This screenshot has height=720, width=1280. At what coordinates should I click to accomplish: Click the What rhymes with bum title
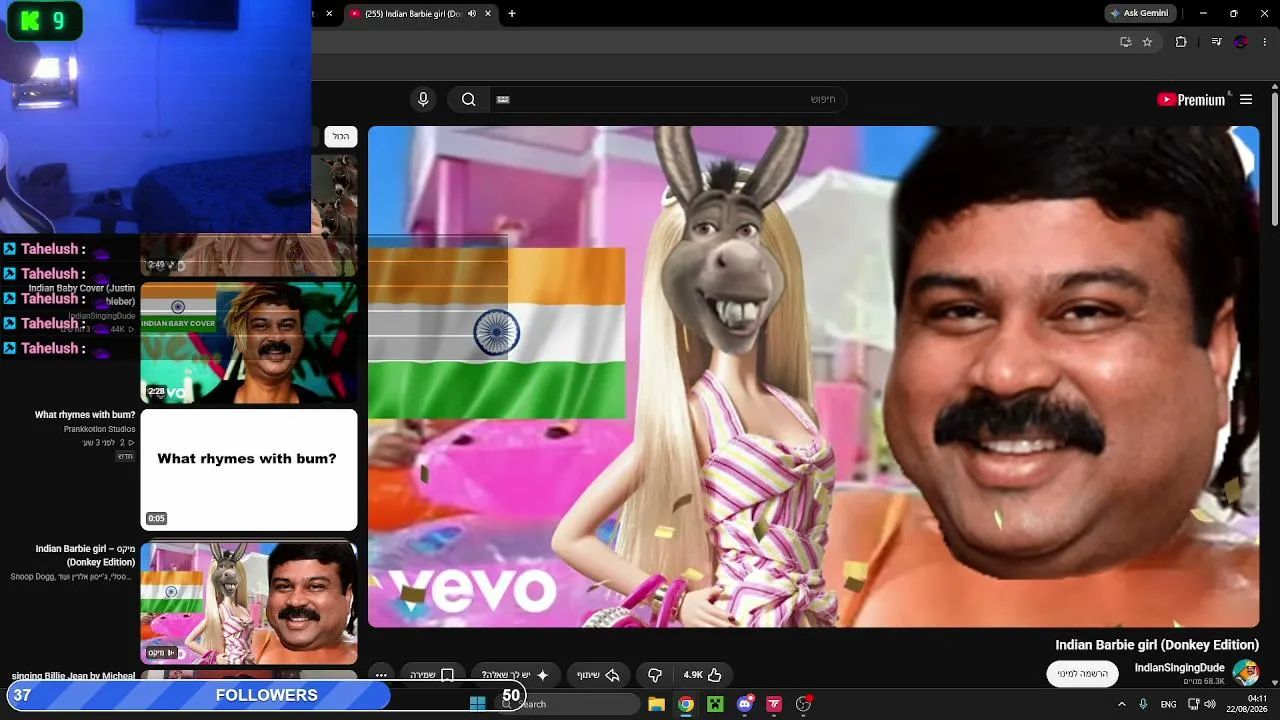click(85, 415)
